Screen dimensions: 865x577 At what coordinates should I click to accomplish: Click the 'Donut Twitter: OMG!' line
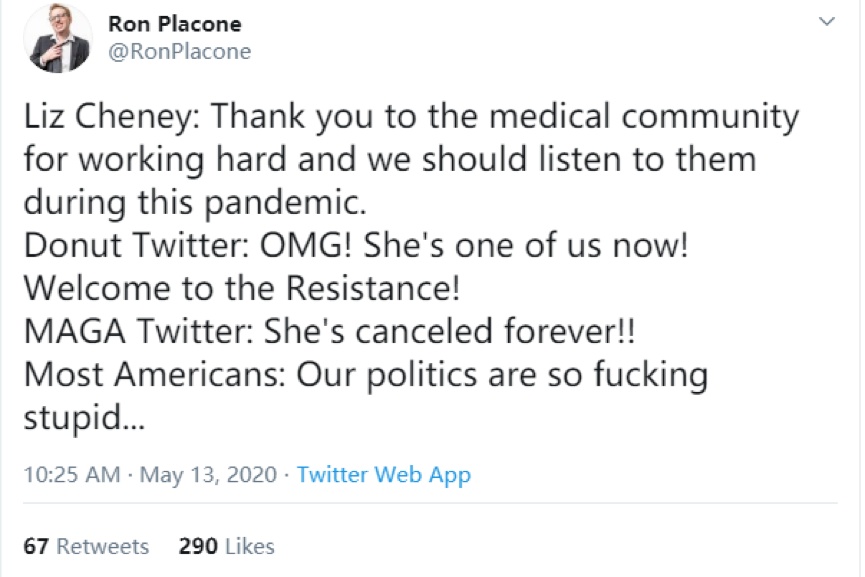[x=355, y=246]
